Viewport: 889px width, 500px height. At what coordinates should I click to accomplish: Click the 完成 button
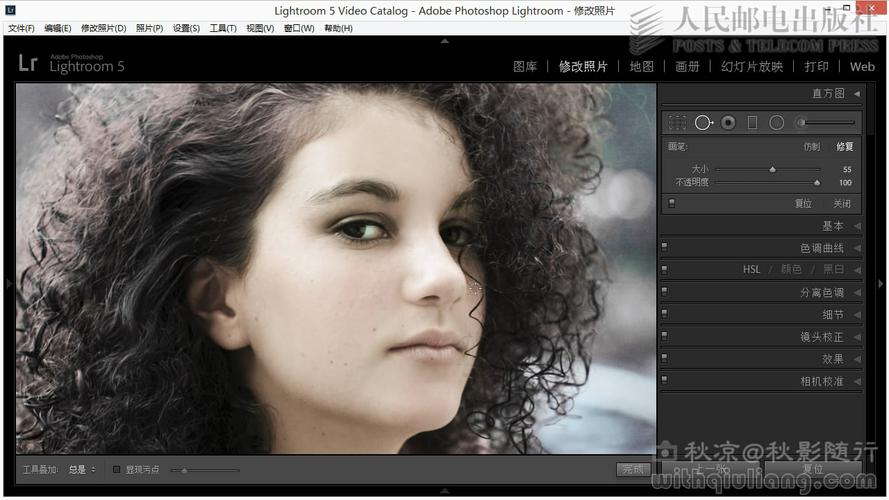[x=632, y=469]
